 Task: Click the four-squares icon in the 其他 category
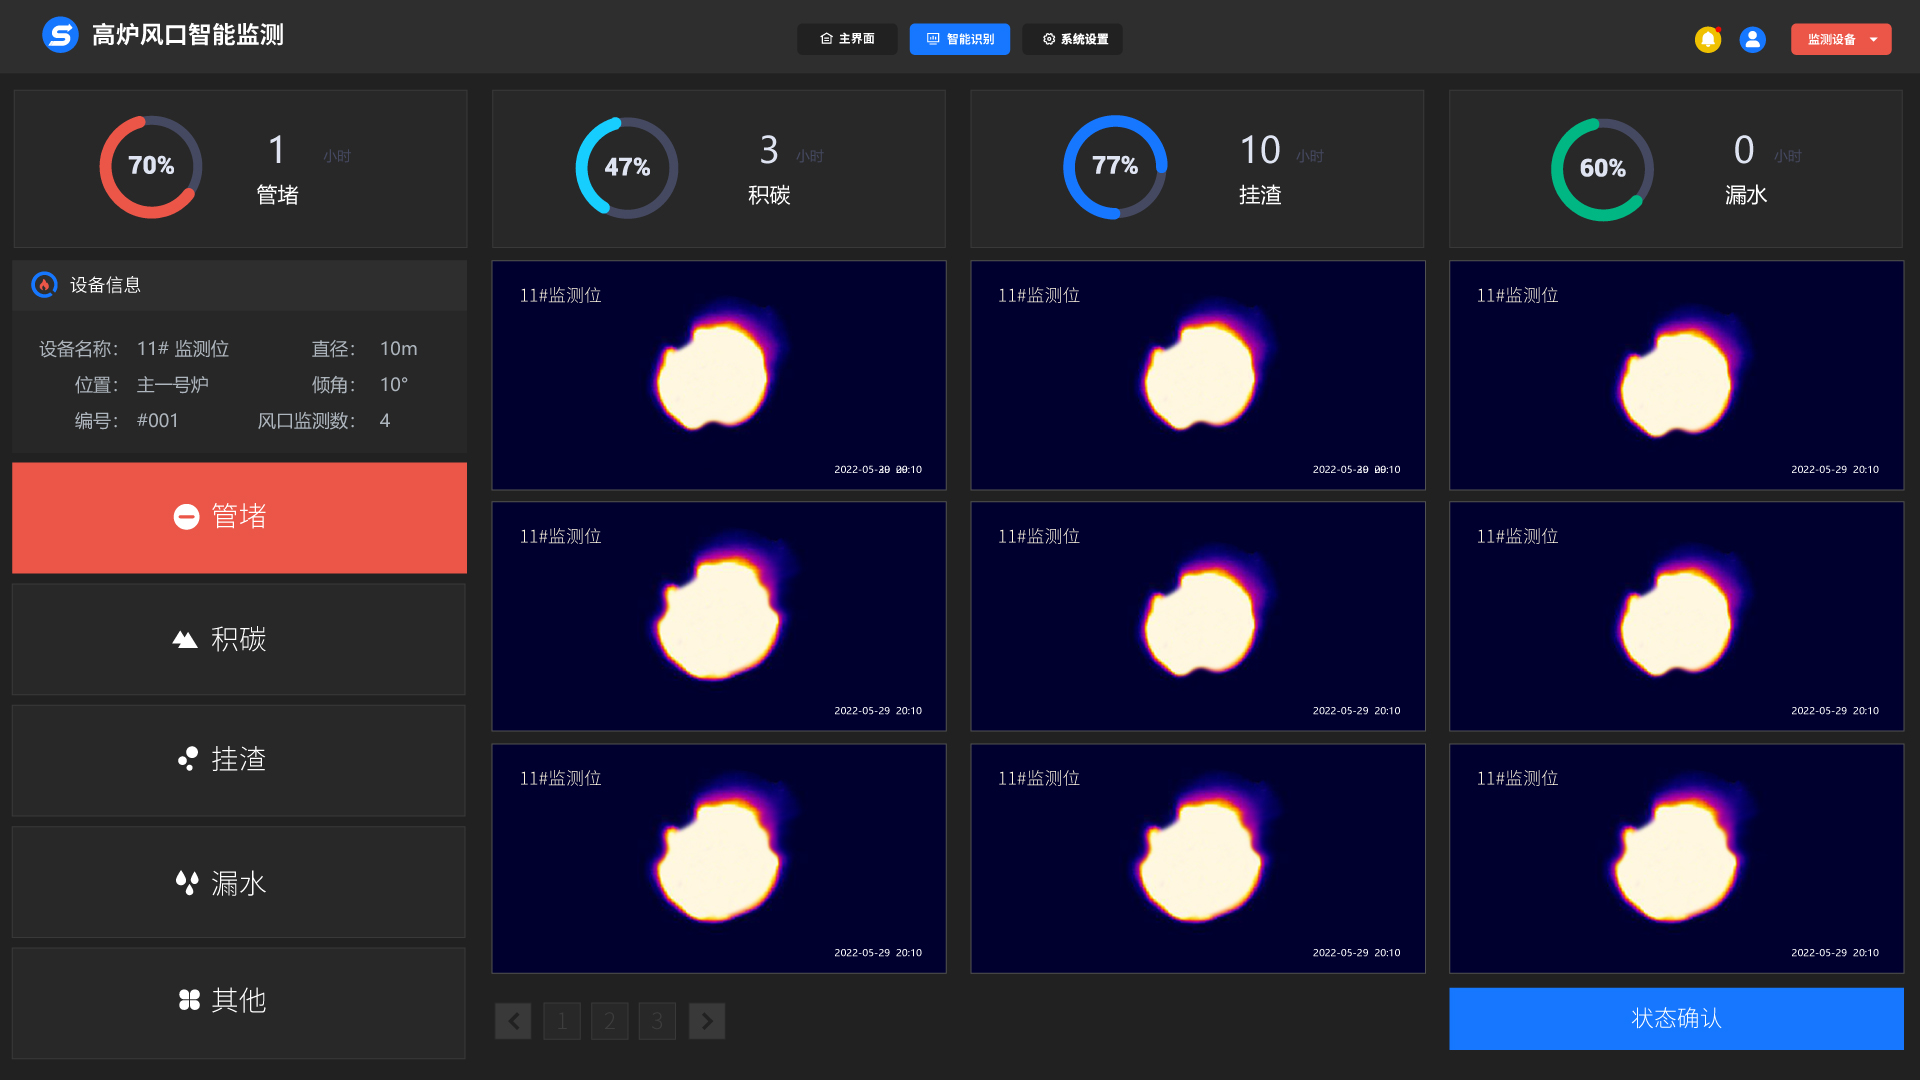(x=189, y=1000)
